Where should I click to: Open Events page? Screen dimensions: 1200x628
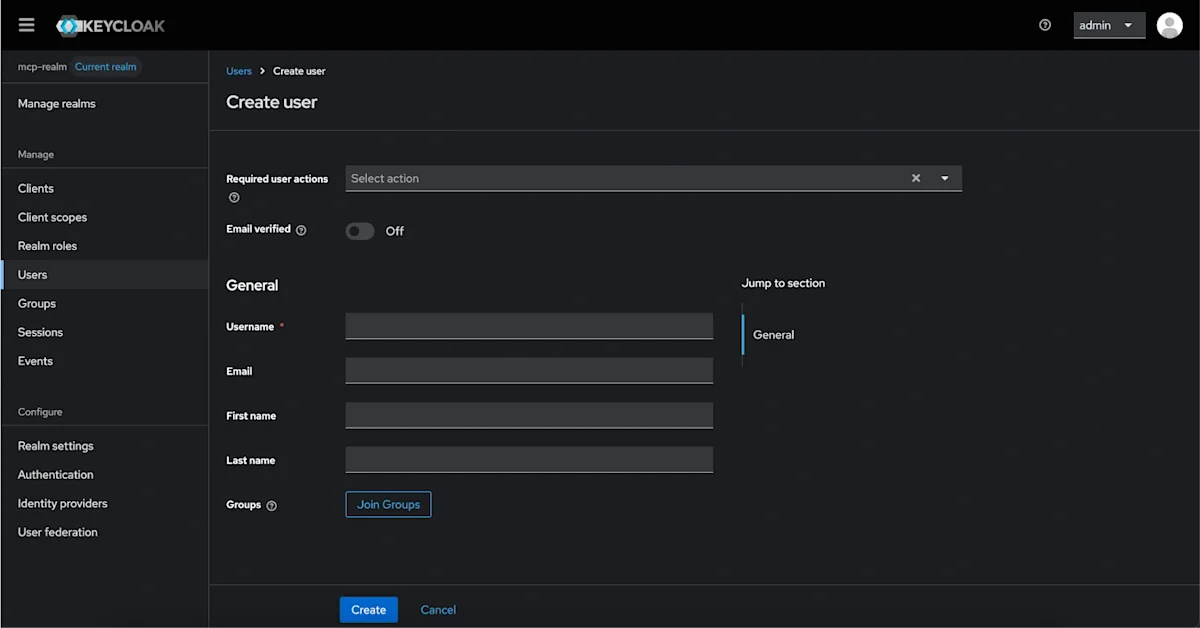click(x=35, y=361)
